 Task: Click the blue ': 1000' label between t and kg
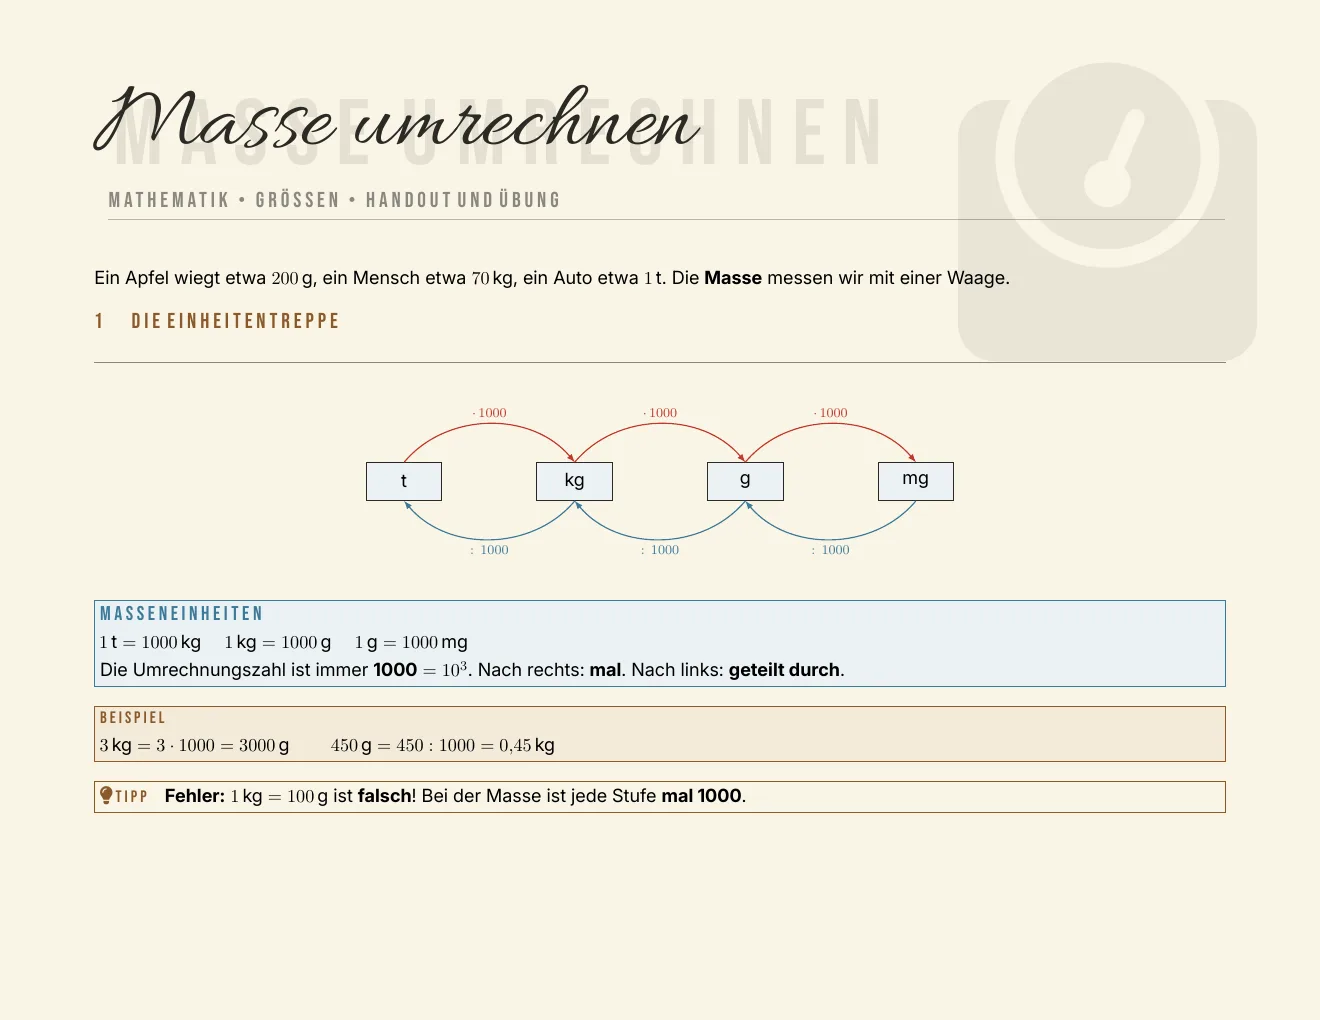(490, 550)
